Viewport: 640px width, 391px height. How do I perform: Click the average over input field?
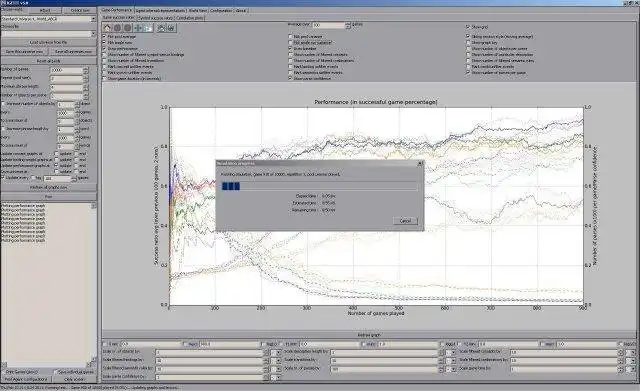[x=329, y=25]
